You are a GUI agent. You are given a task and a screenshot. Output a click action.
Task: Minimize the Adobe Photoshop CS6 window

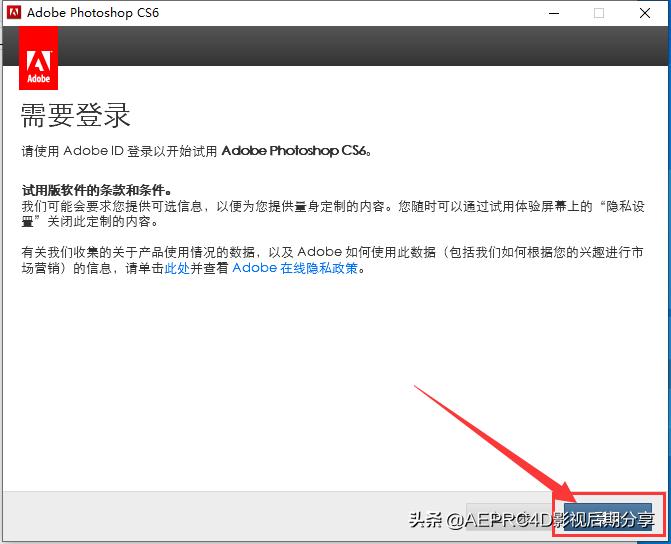click(554, 13)
